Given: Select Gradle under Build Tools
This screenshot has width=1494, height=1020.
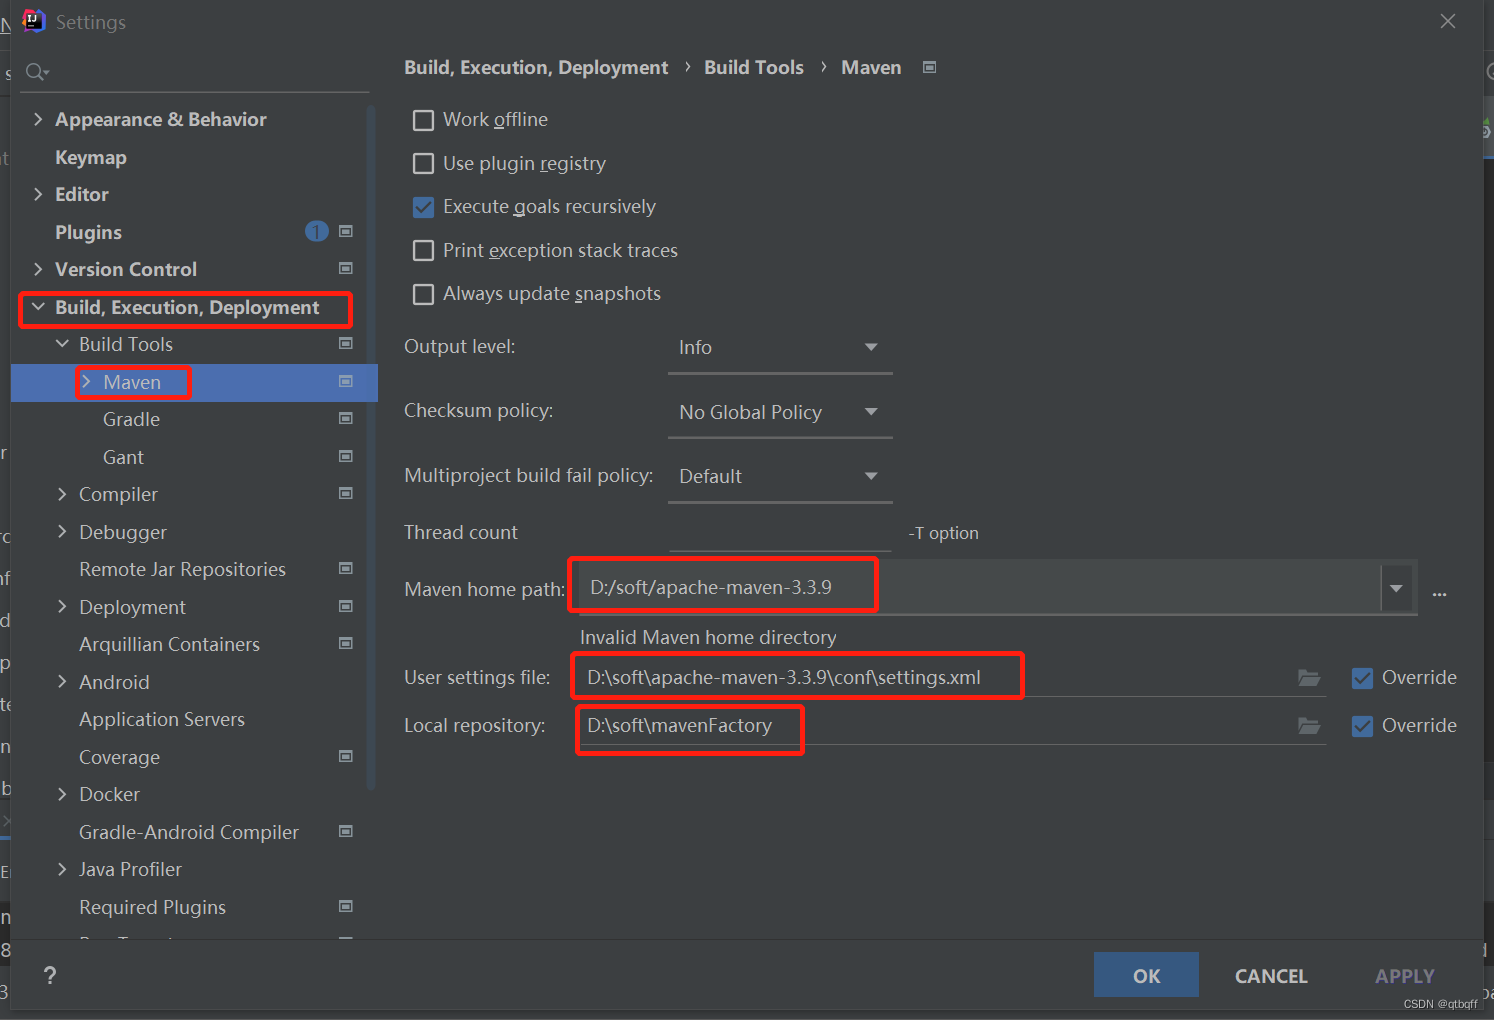Looking at the screenshot, I should point(131,419).
